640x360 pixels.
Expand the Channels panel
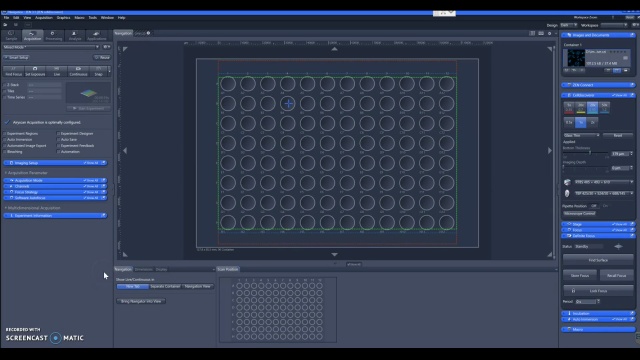(55, 186)
